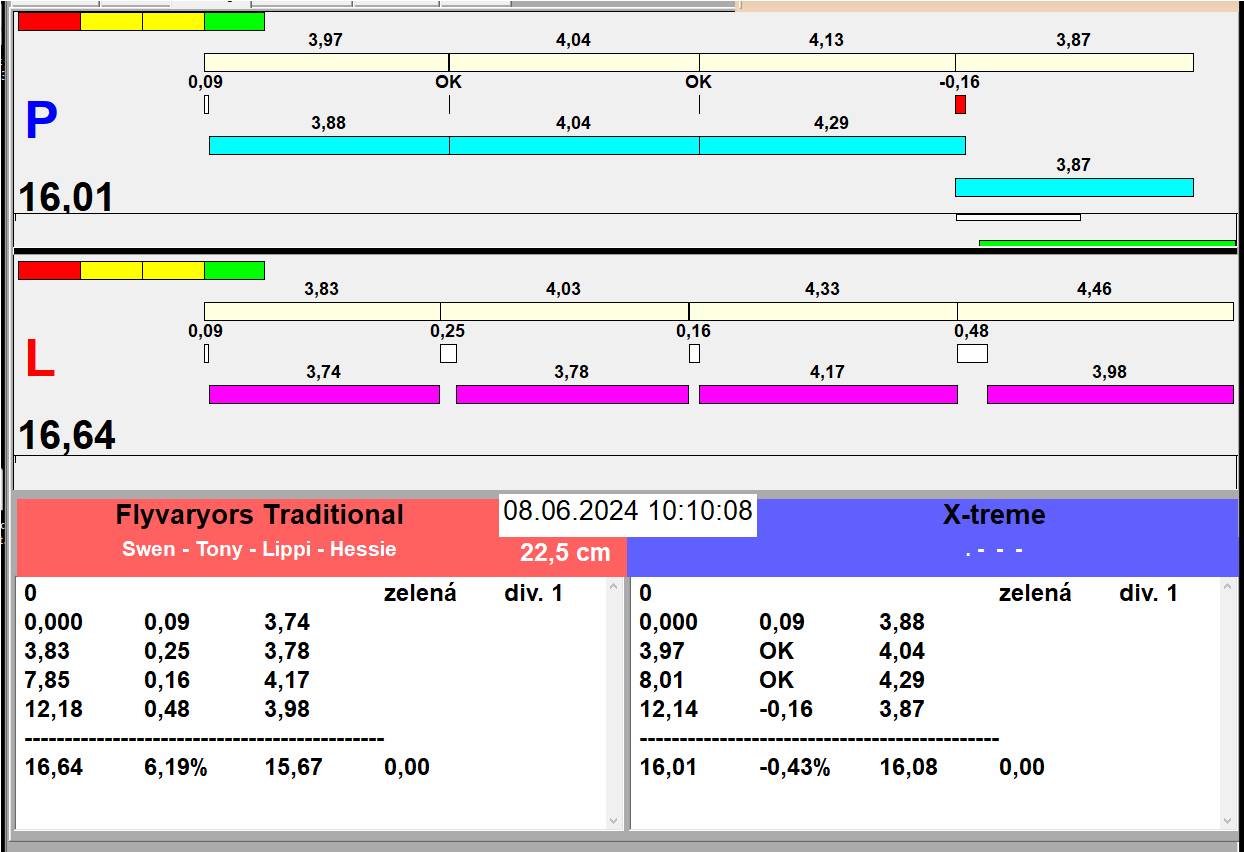Select cream segment 4,13 in lane P
The width and height of the screenshot is (1244, 852).
coord(827,62)
